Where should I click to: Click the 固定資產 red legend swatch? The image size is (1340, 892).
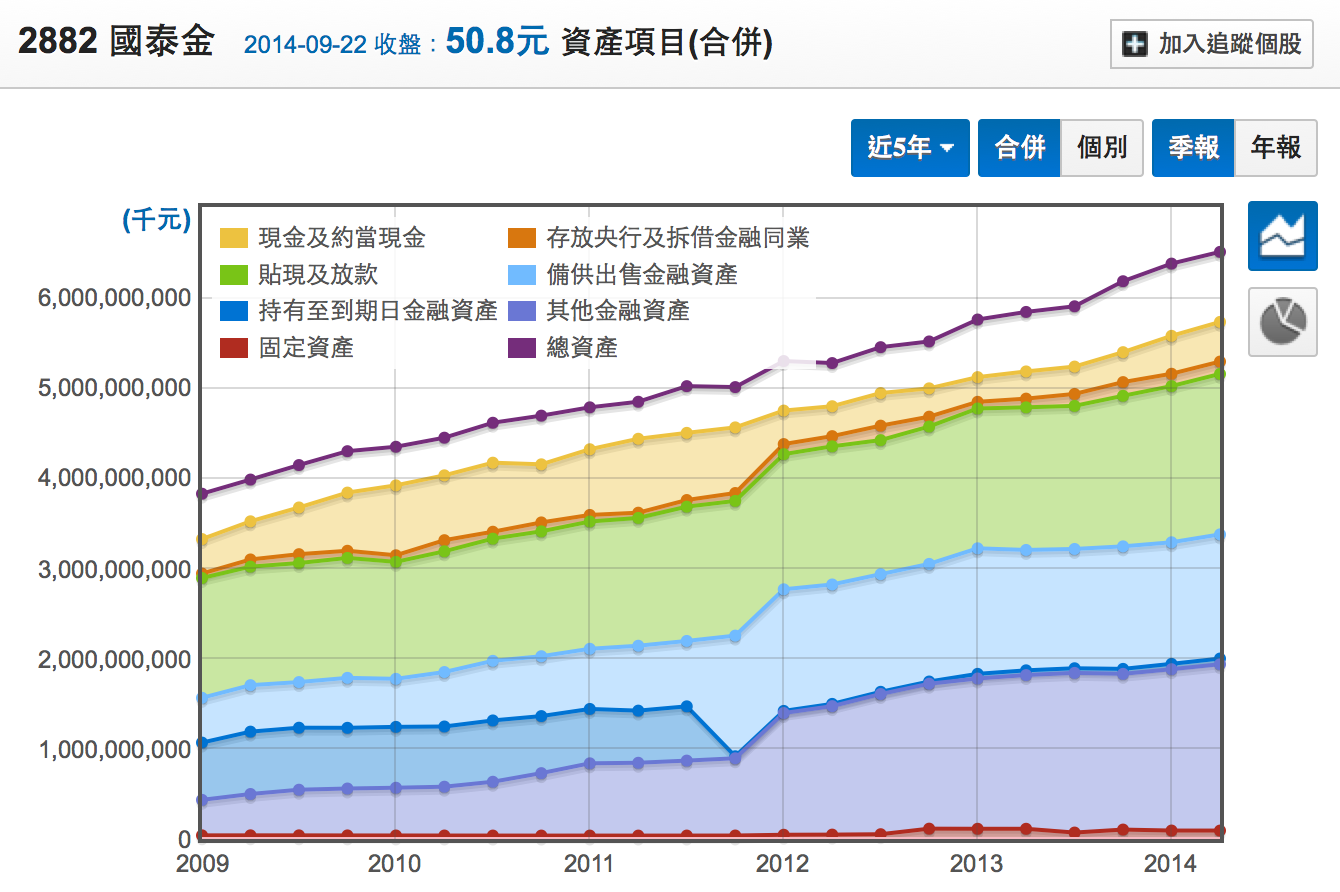[234, 348]
